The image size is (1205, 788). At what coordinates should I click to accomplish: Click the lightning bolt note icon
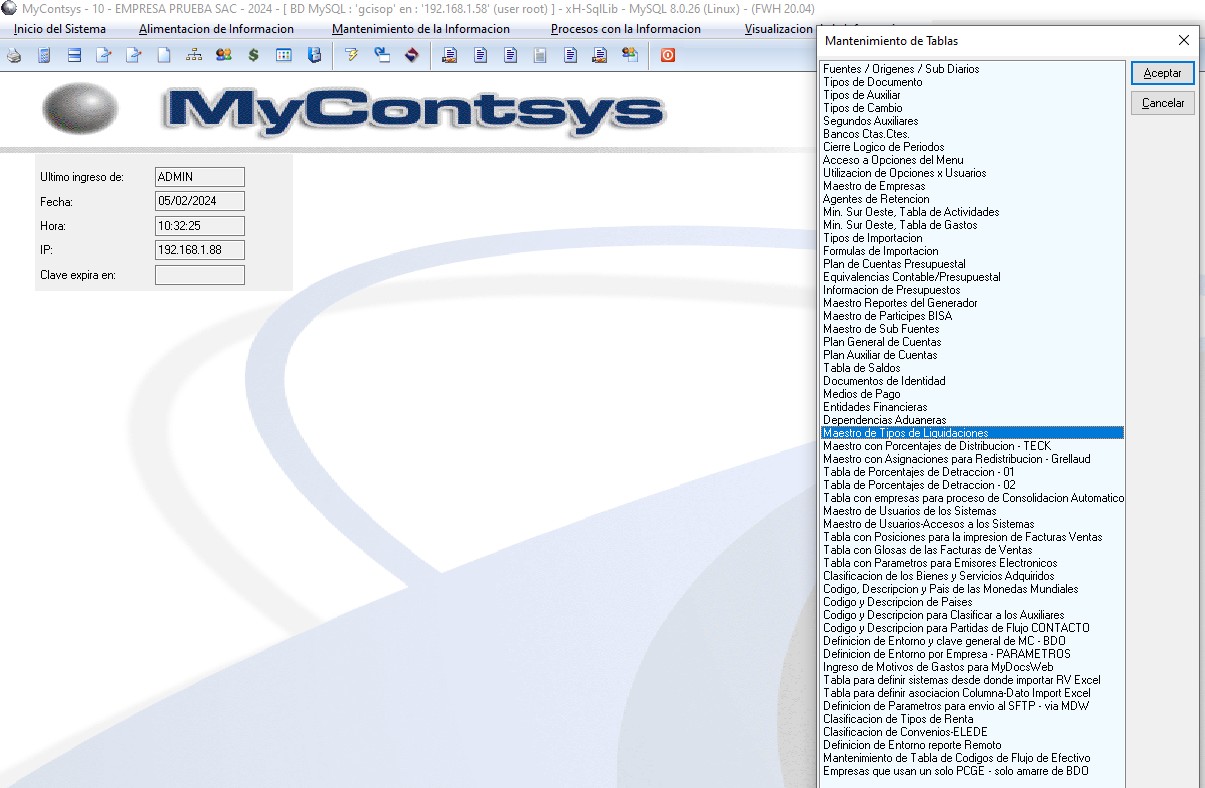351,55
